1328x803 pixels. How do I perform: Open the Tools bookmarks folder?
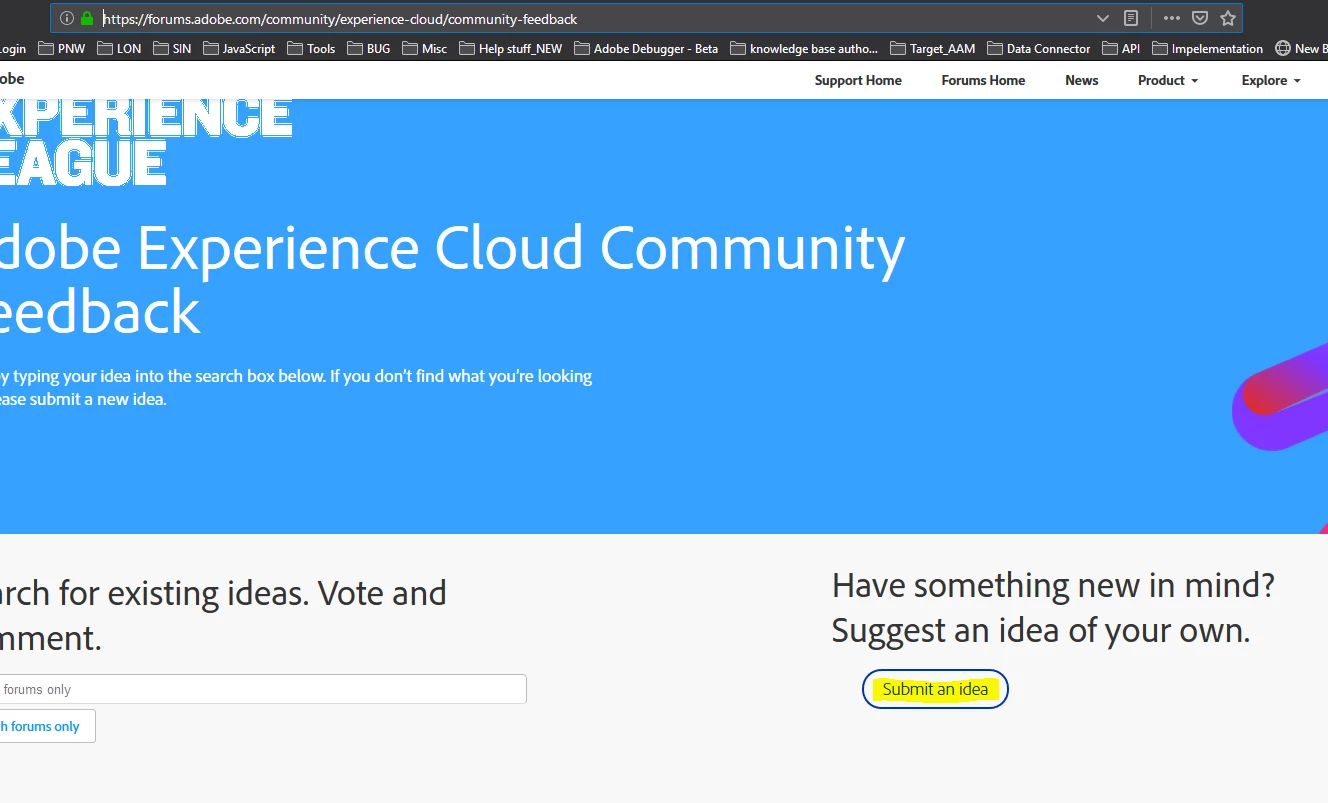tap(311, 48)
